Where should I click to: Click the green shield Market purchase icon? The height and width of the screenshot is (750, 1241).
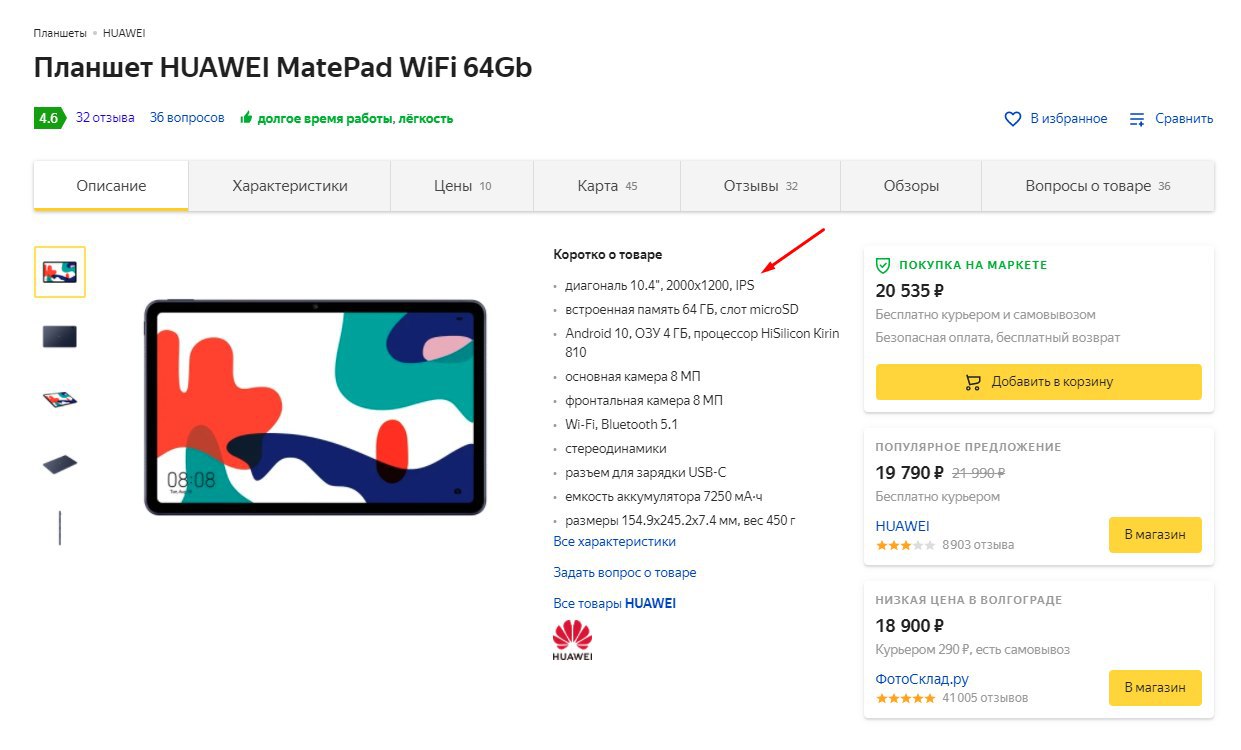[x=883, y=265]
